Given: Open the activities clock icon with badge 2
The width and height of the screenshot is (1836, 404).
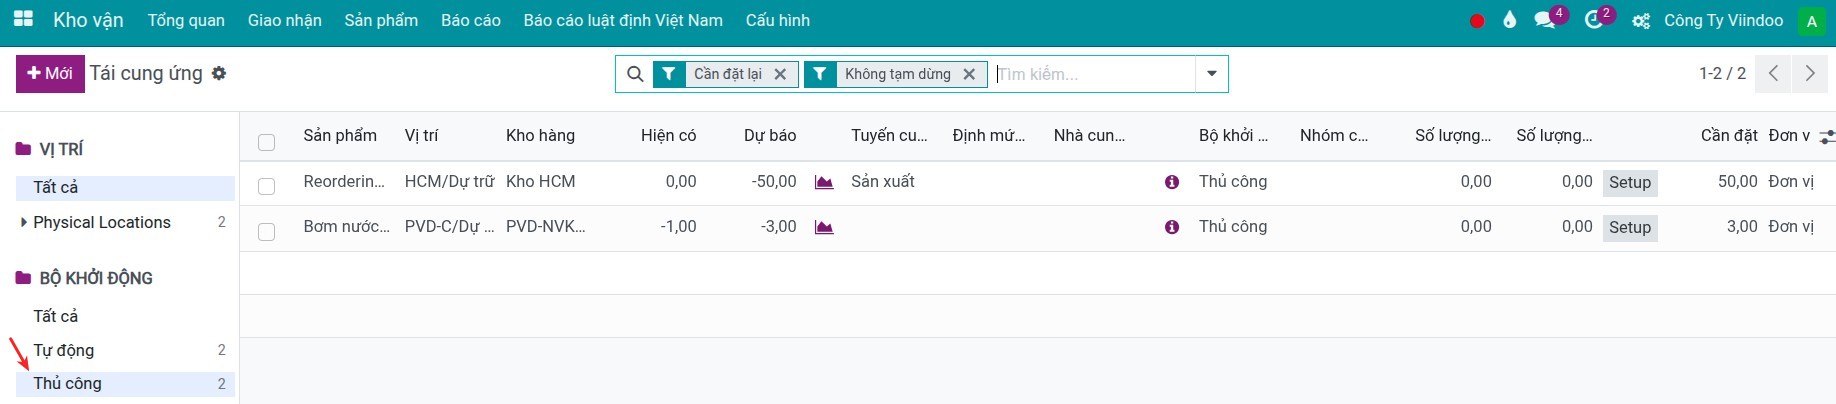Looking at the screenshot, I should click(1595, 20).
